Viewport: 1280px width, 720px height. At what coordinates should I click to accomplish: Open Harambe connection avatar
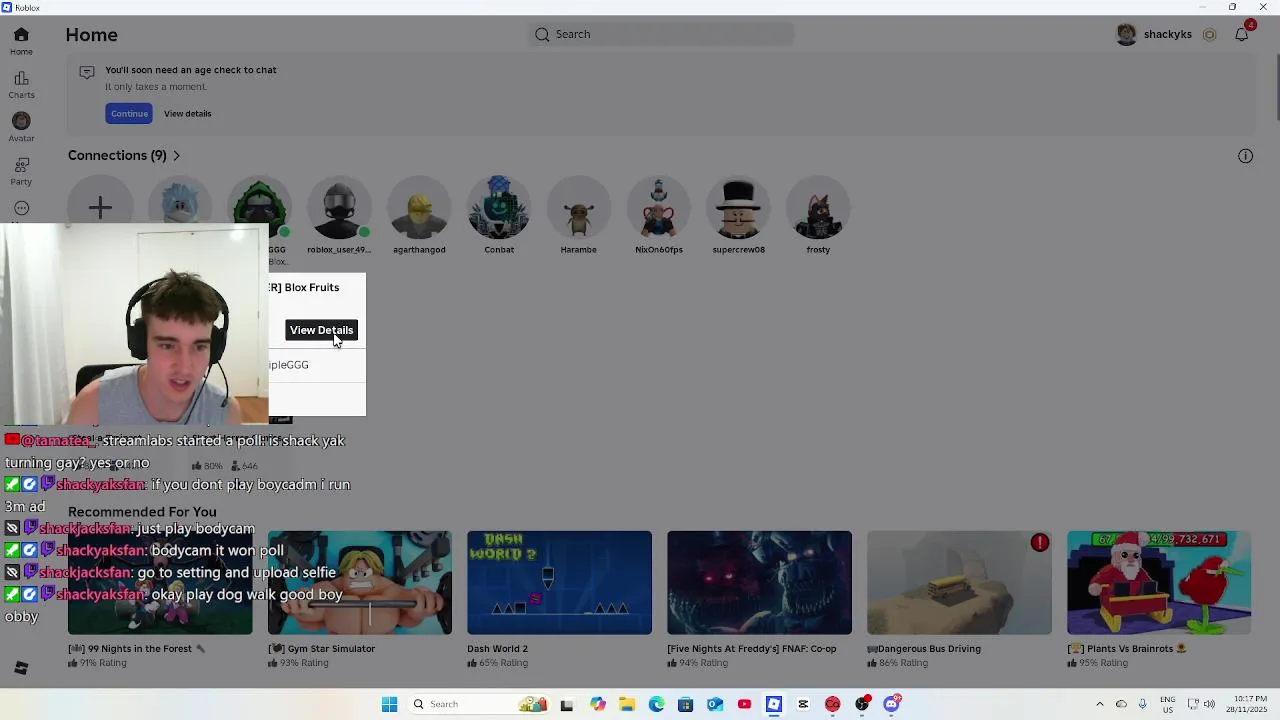(579, 207)
